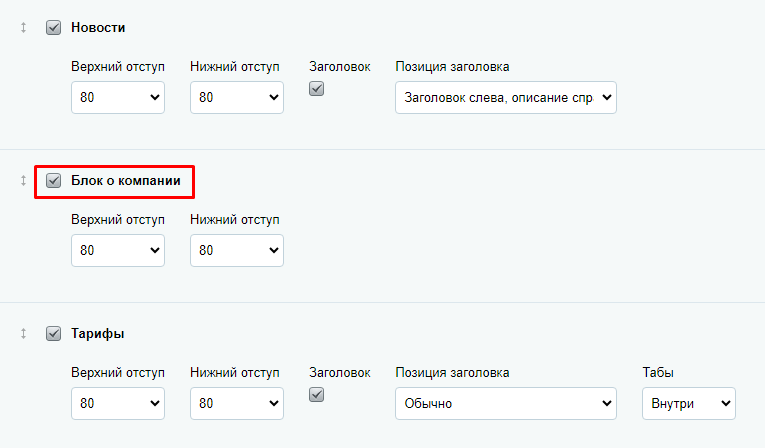The width and height of the screenshot is (765, 448).
Task: Click the Блок о компании label
Action: (x=126, y=181)
